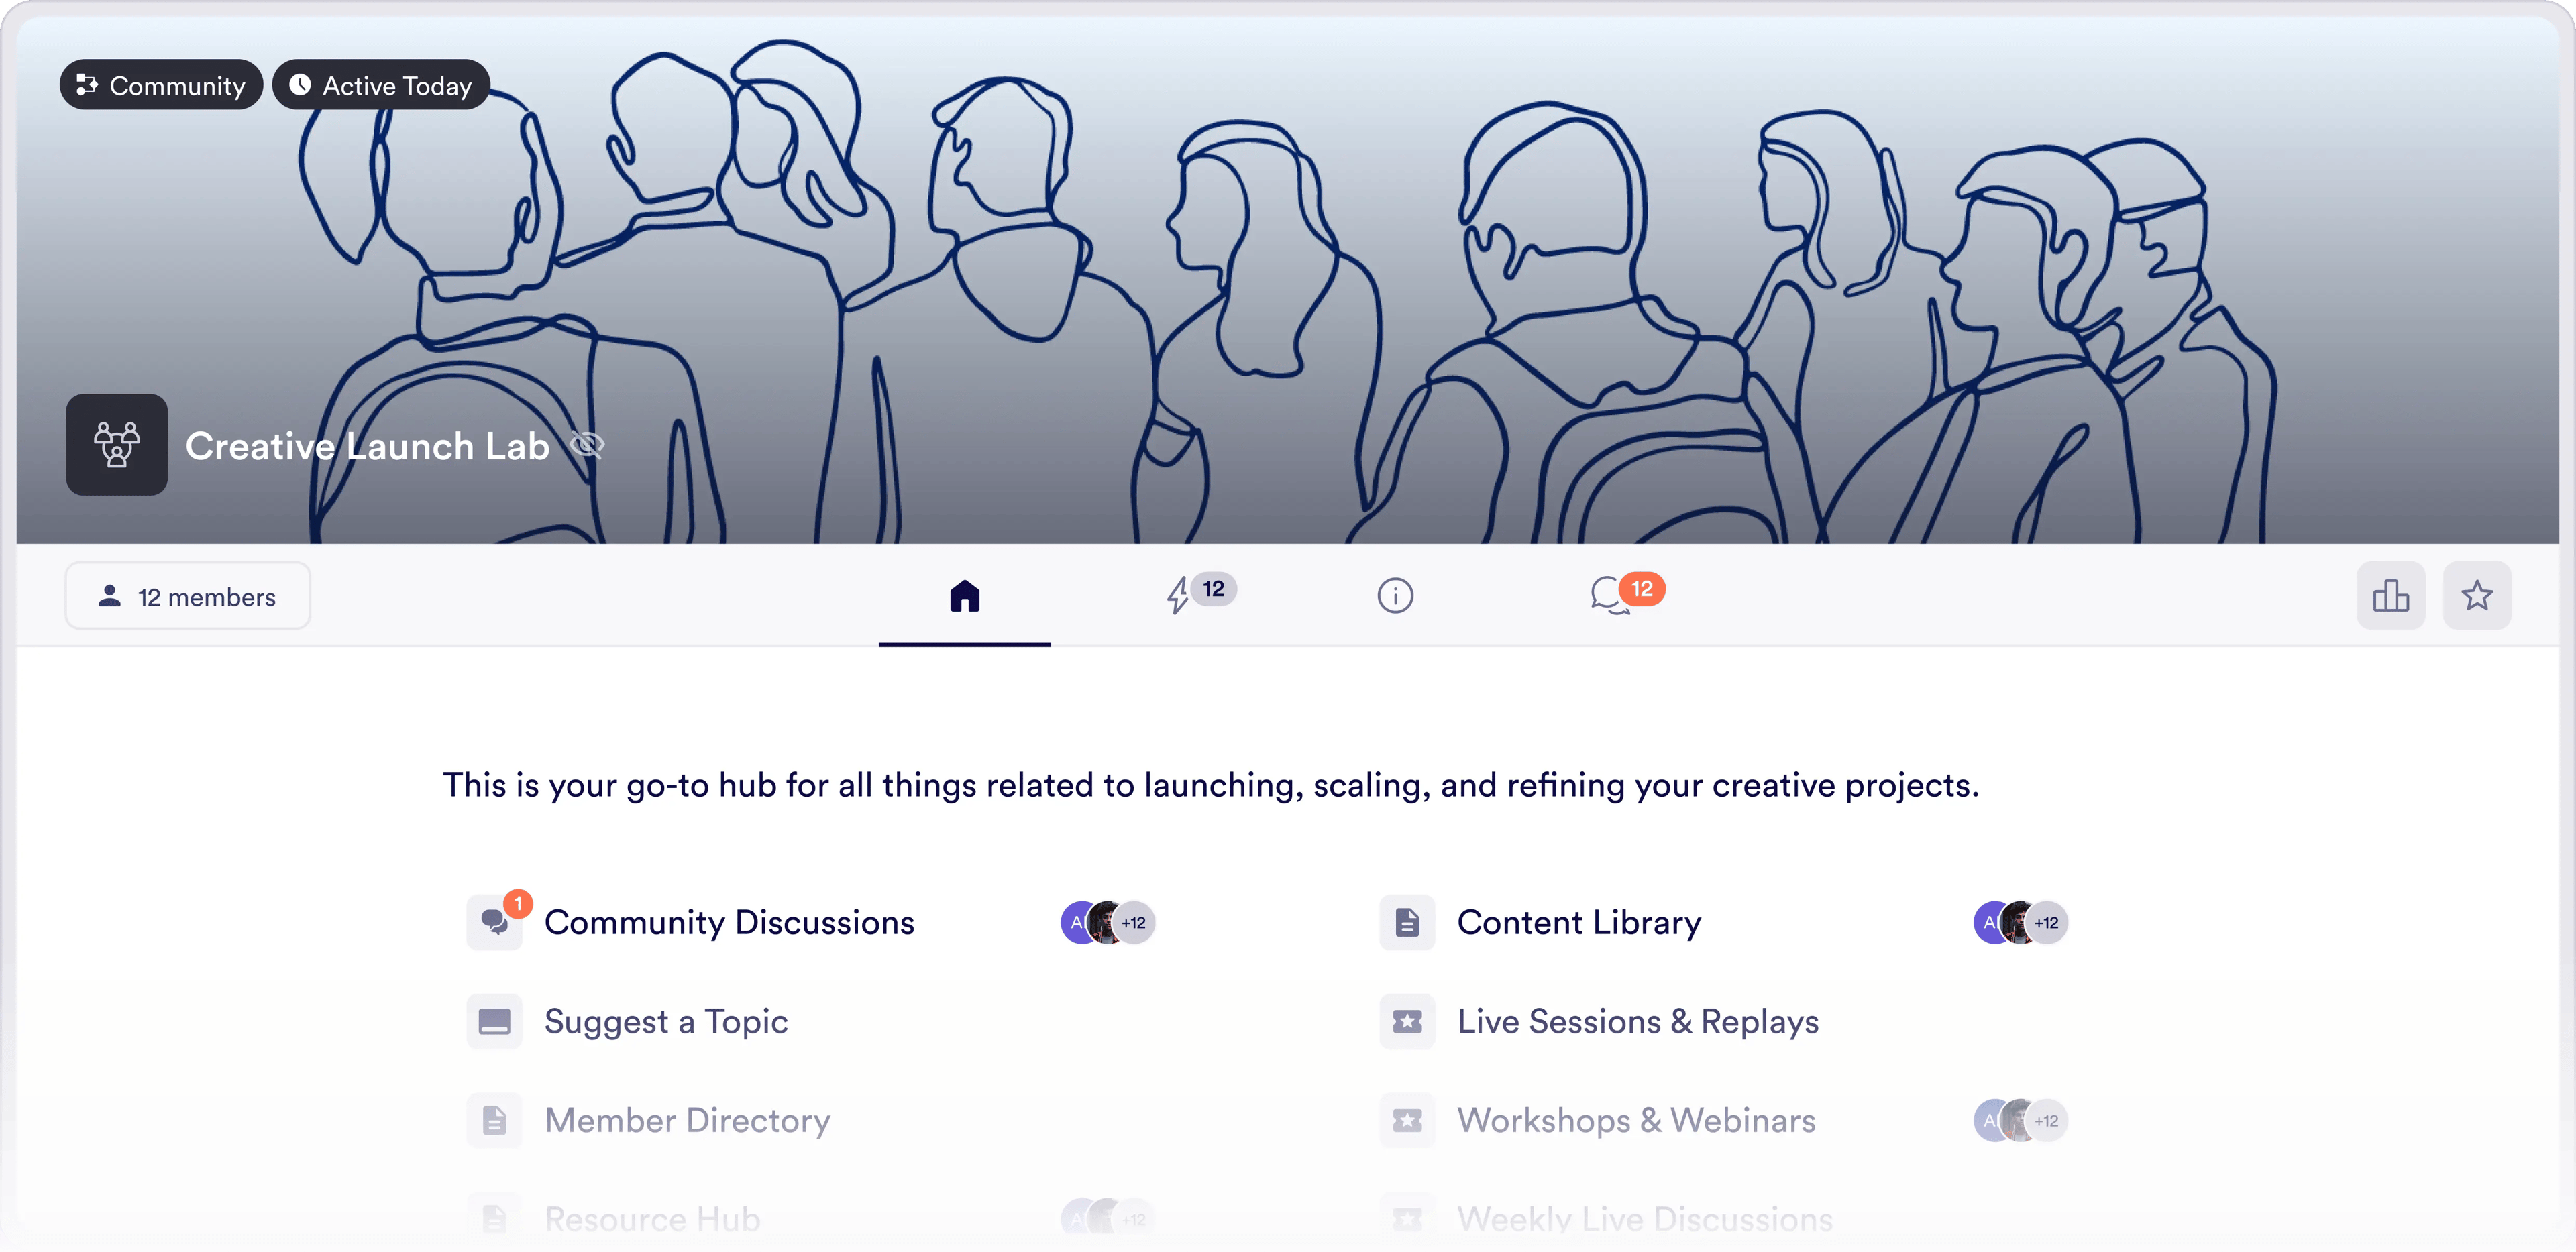Open Live Sessions & Replays
2576x1252 pixels.
click(x=1638, y=1021)
